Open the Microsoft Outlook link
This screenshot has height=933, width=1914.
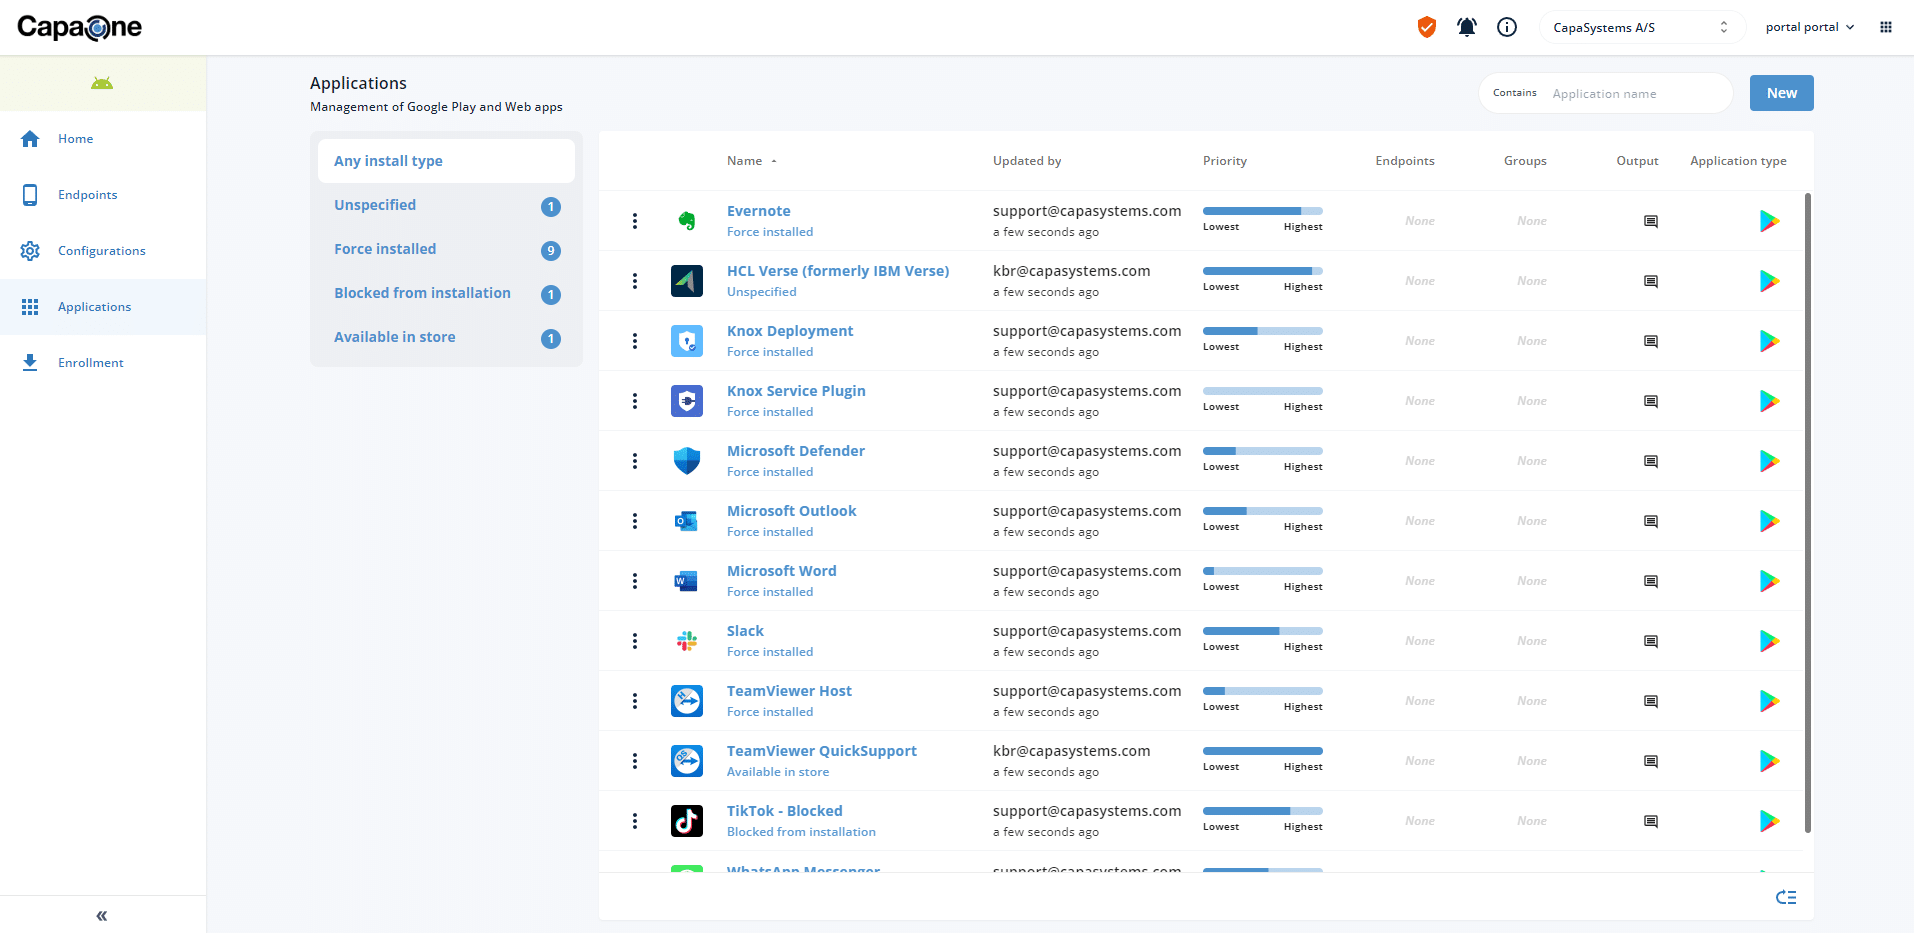tap(791, 511)
